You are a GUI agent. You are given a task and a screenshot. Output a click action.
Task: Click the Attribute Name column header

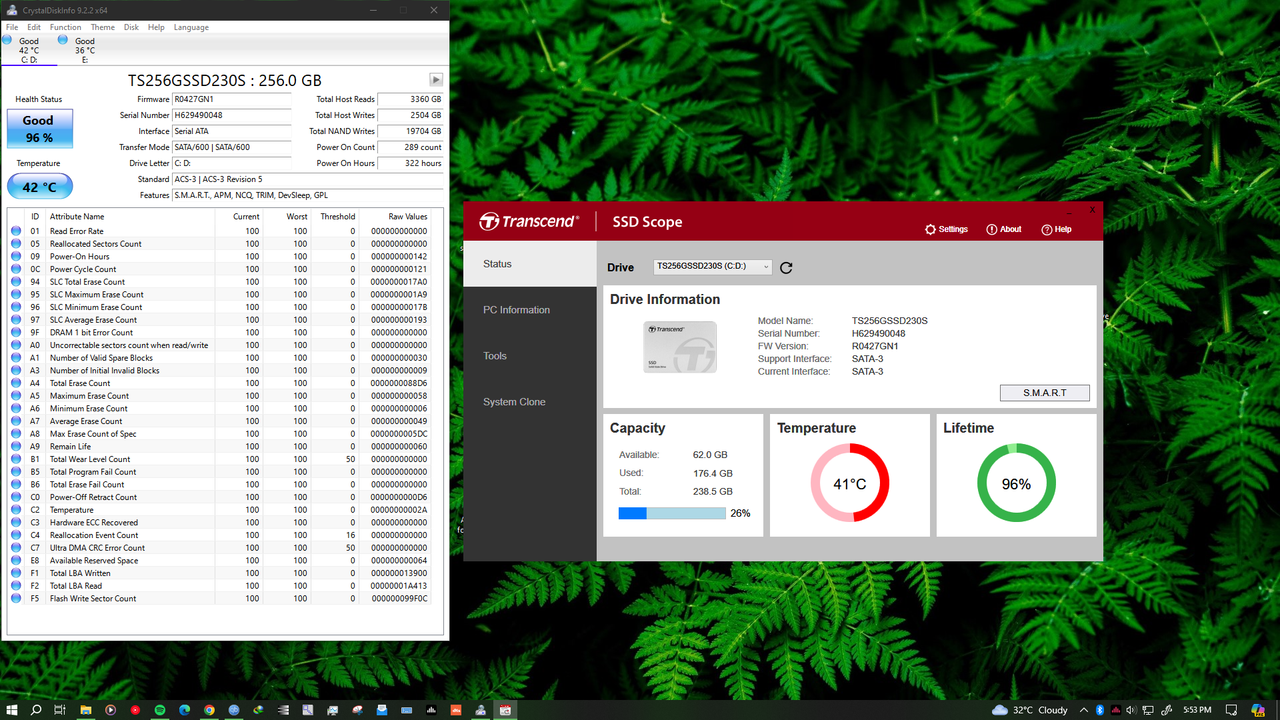[130, 216]
